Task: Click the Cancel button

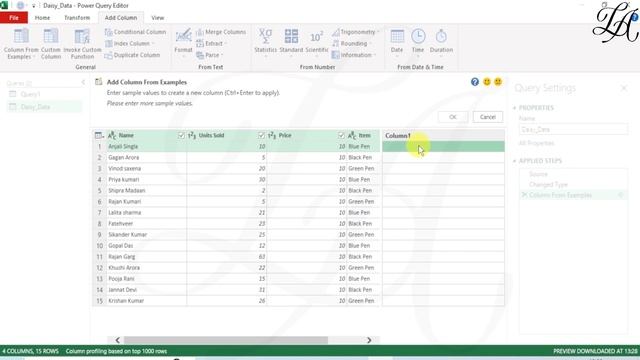Action: pyautogui.click(x=488, y=117)
